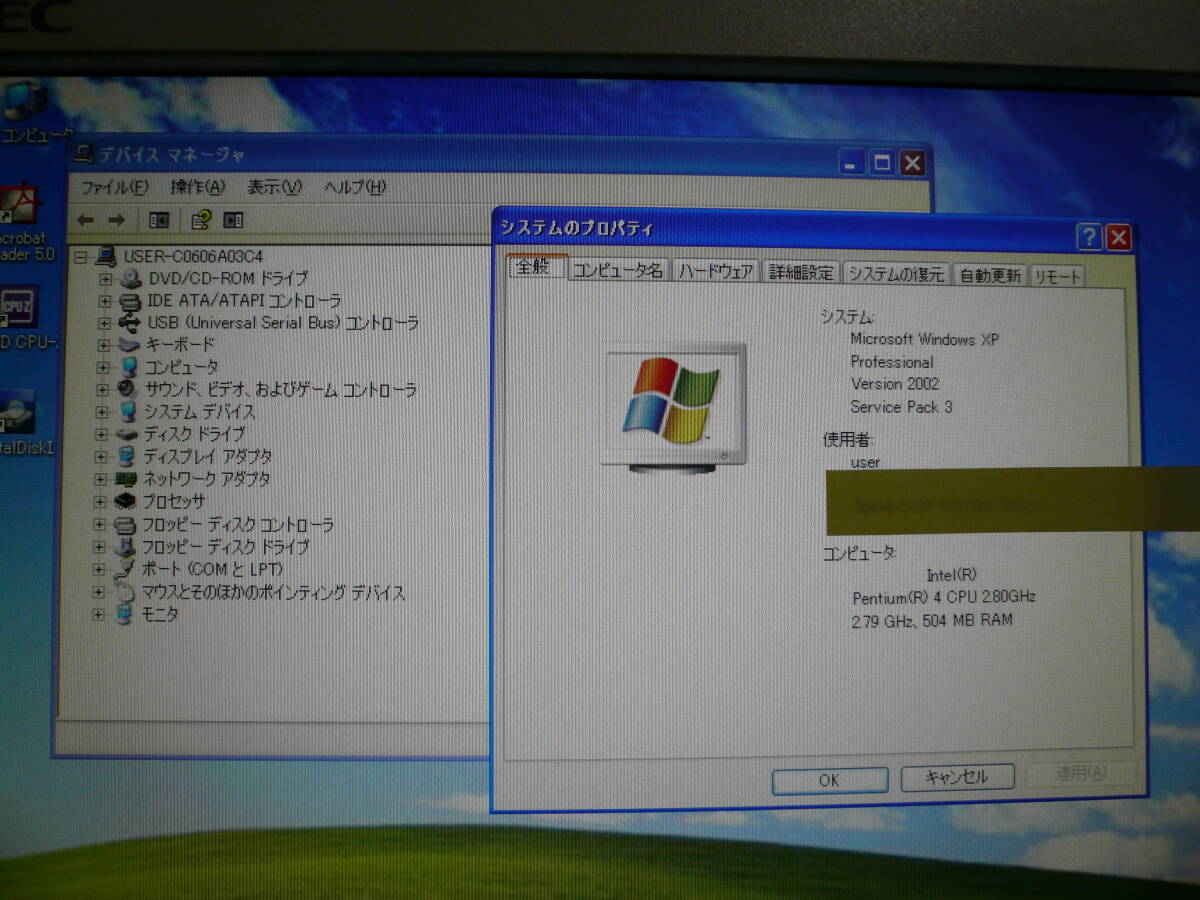1200x900 pixels.
Task: Select the モニタ device icon
Action: (124, 614)
